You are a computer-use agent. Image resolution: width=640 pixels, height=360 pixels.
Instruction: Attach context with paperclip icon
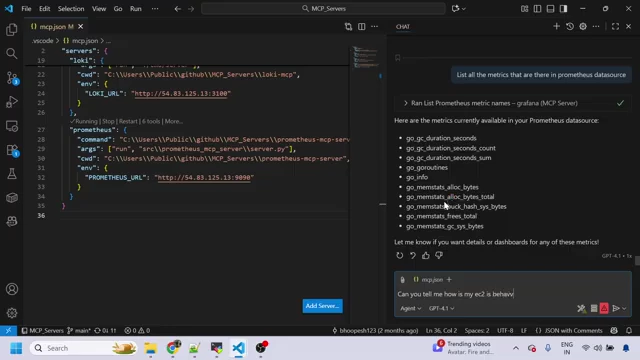402,280
